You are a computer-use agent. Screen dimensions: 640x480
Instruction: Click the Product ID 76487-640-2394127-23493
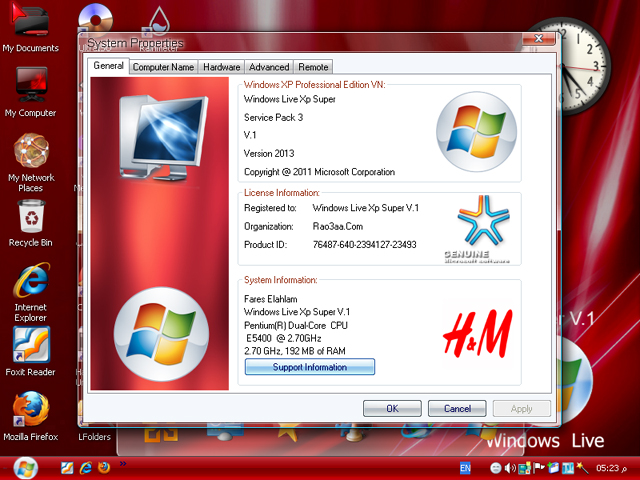coord(364,244)
